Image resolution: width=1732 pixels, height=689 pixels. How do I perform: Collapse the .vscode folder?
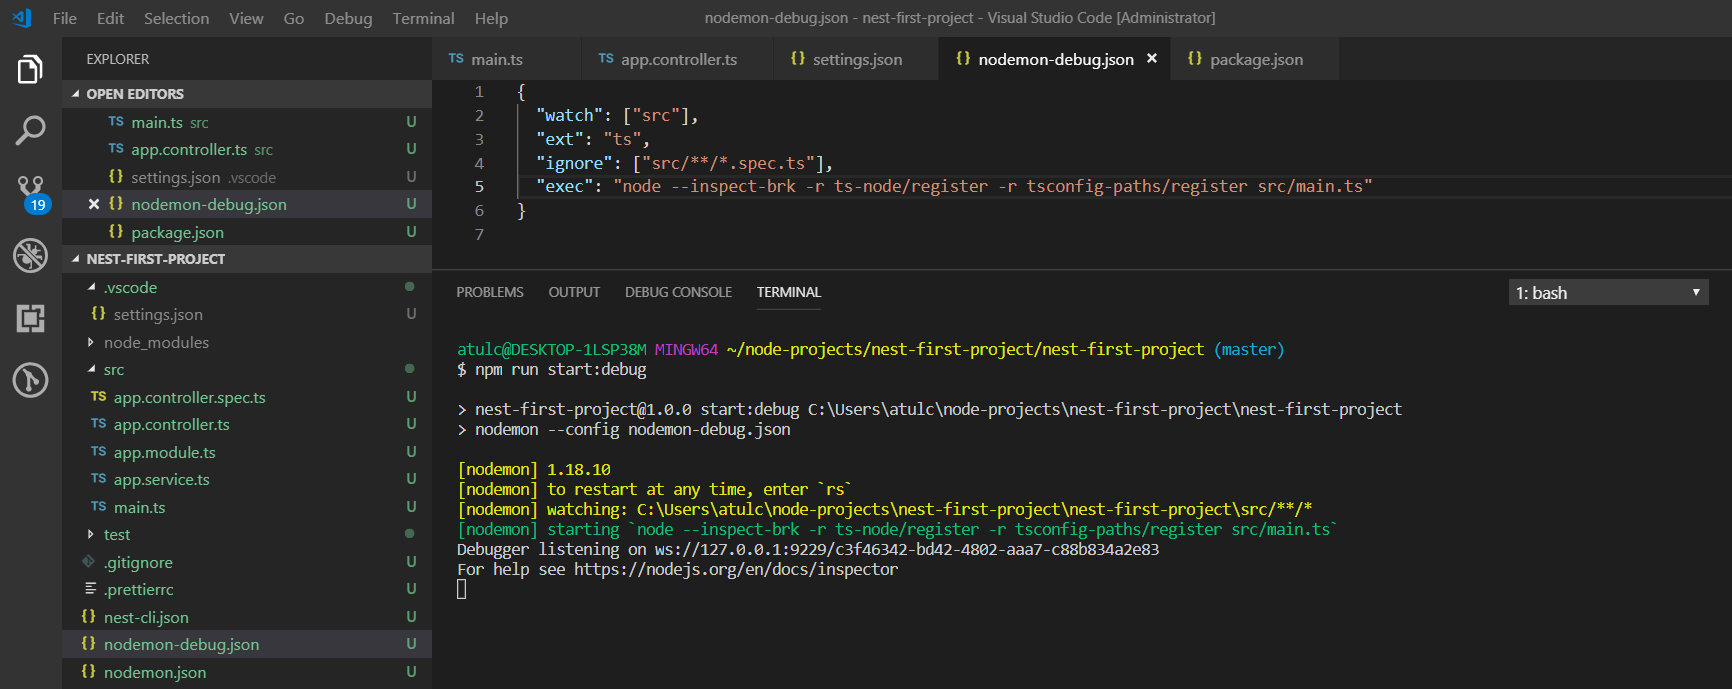point(247,287)
